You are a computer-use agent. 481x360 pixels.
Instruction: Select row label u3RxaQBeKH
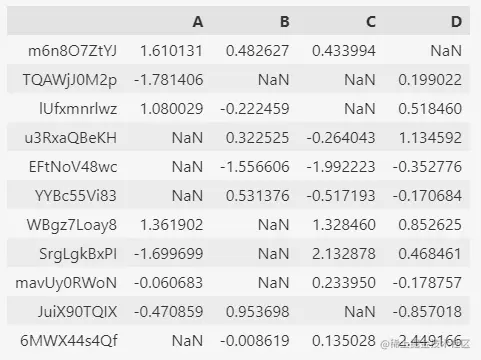click(x=71, y=138)
